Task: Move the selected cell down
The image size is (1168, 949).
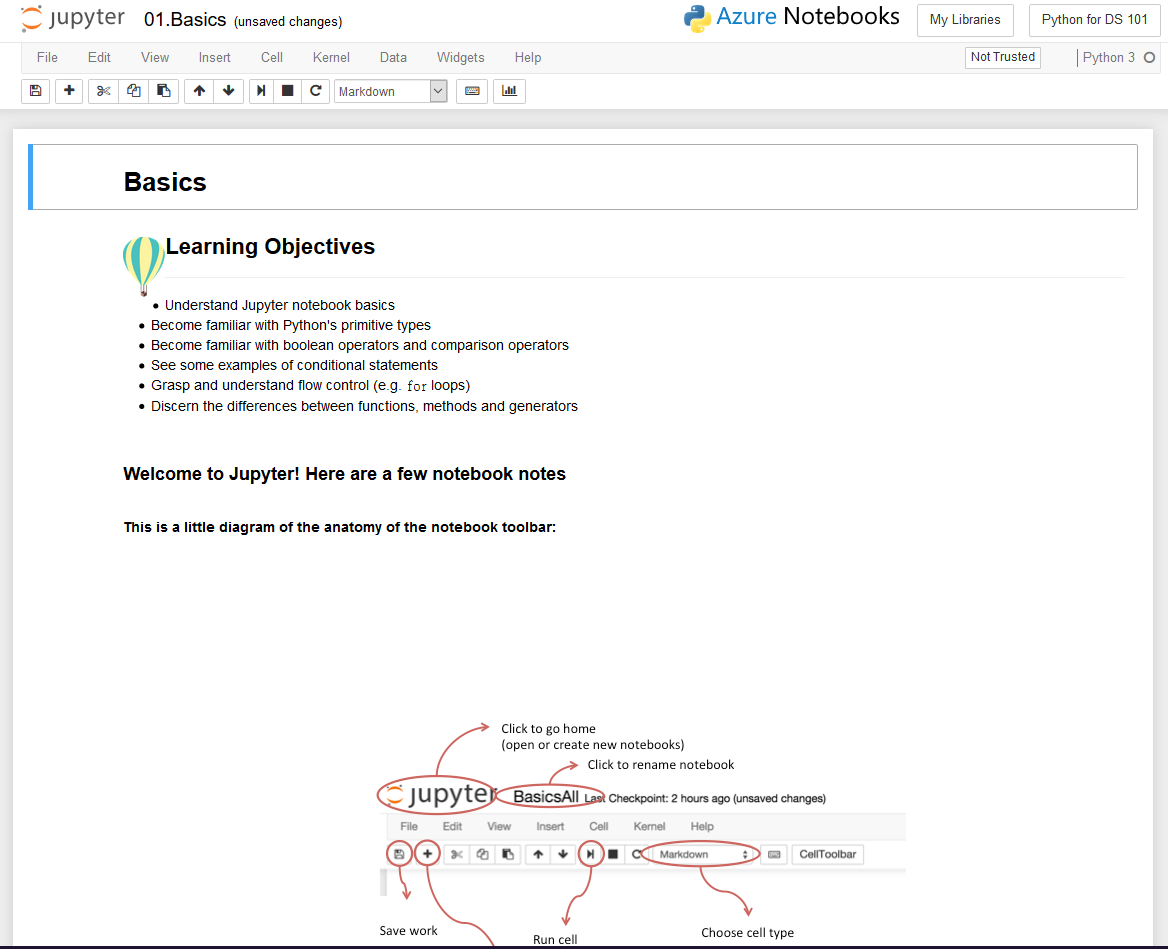Action: 228,91
